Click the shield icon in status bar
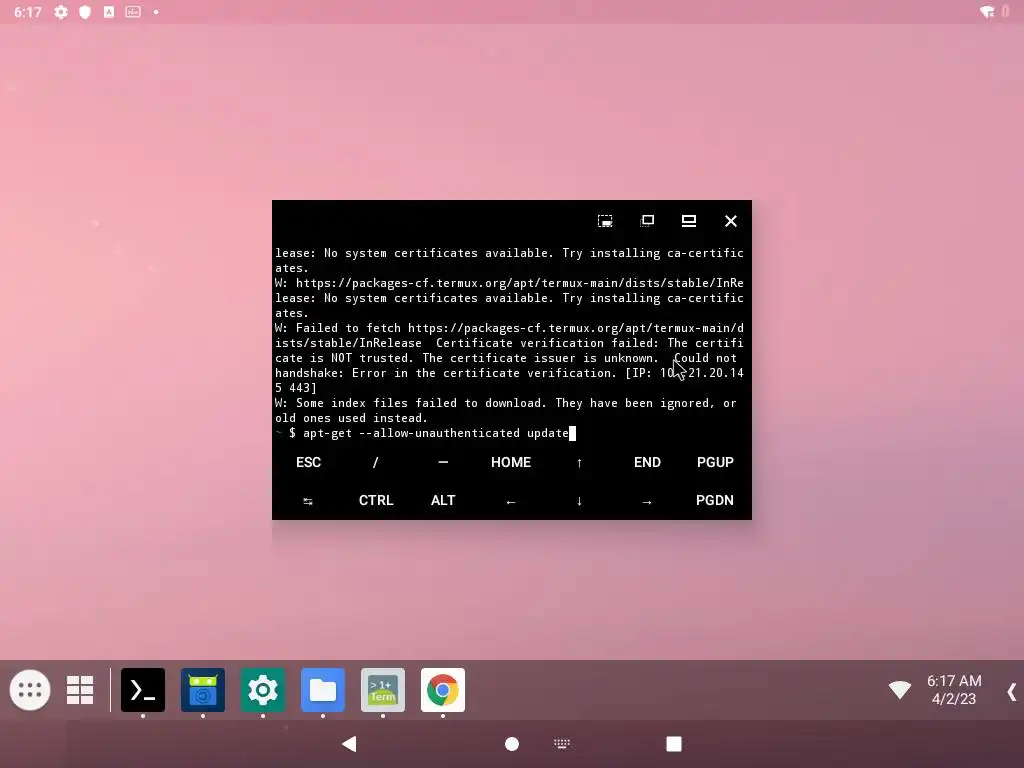The height and width of the screenshot is (768, 1024). [85, 12]
